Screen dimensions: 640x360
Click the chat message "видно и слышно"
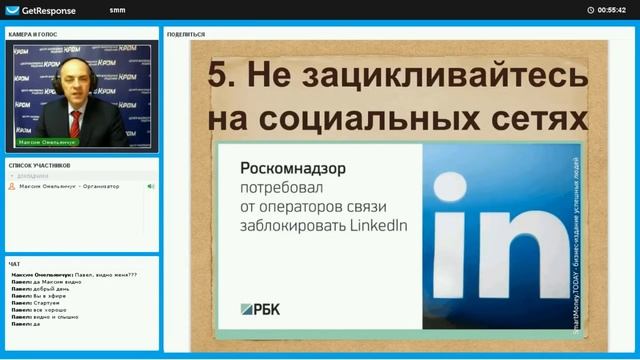(56, 317)
